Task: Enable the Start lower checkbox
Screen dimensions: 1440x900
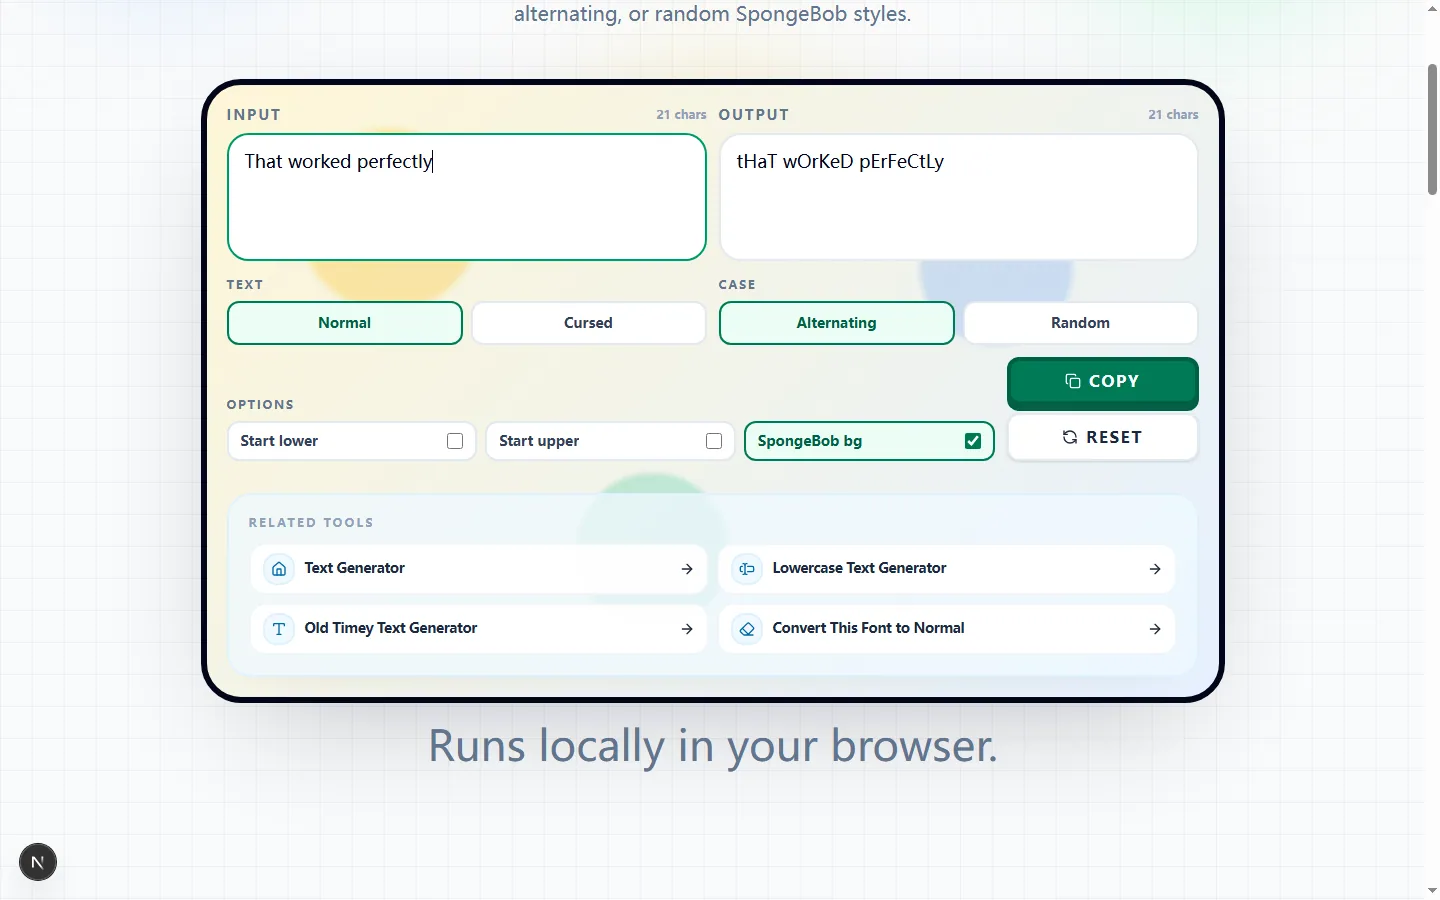Action: [455, 441]
